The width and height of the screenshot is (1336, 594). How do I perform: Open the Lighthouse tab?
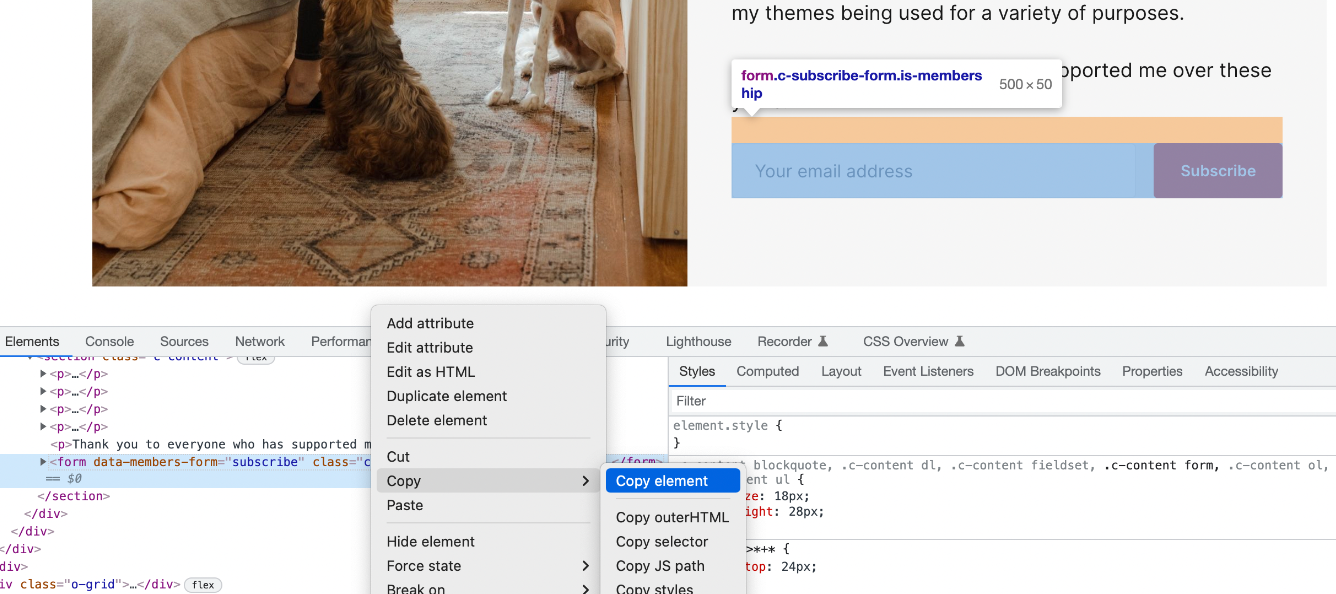pyautogui.click(x=698, y=341)
